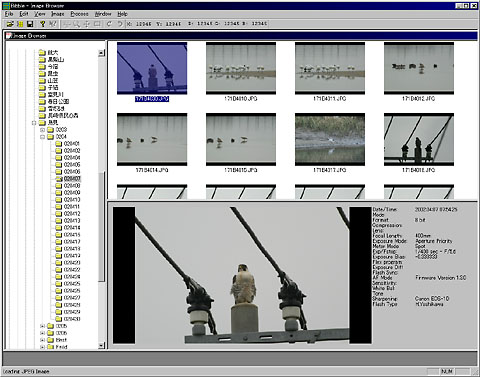Select thumbnail 171B4012.JPG
480x377 pixels.
click(x=419, y=68)
